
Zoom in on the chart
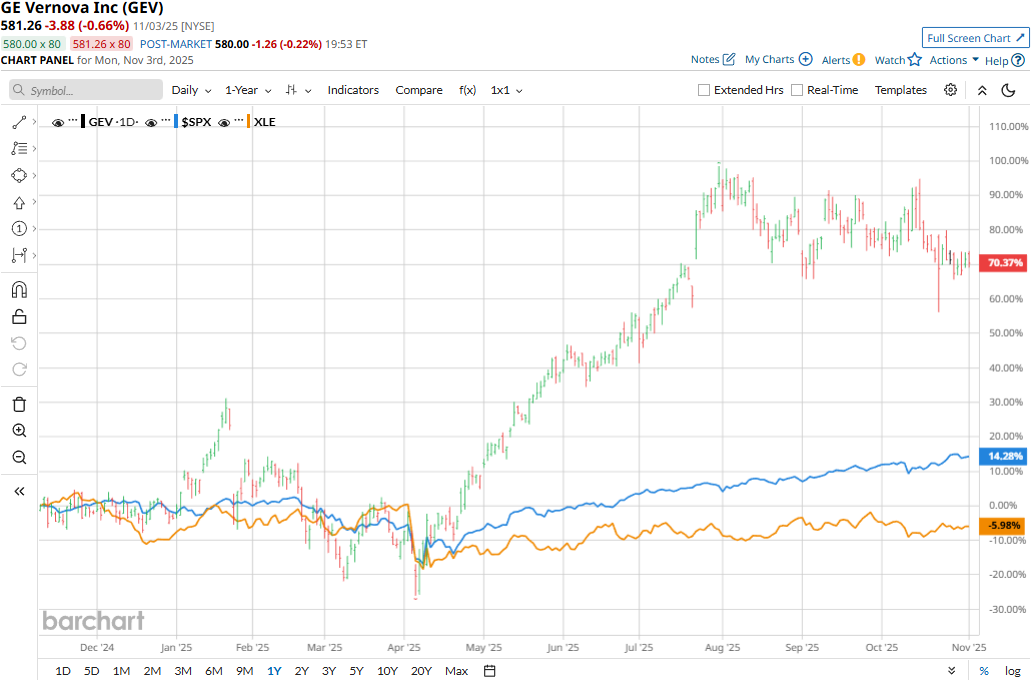point(19,431)
